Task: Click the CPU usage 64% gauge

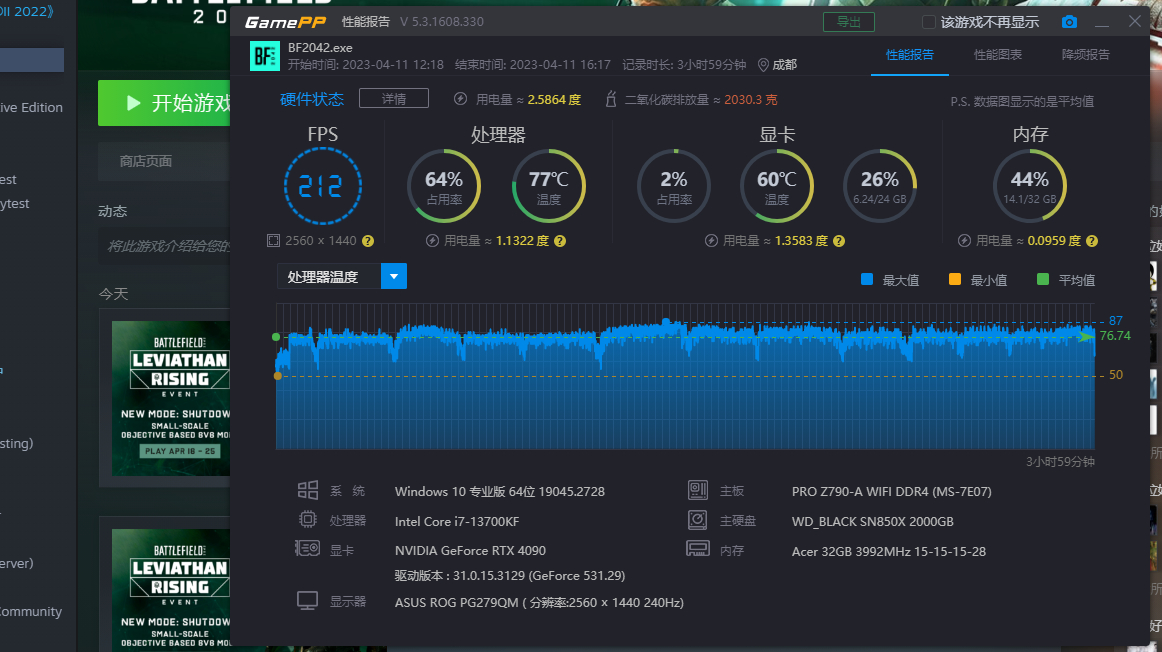Action: click(x=444, y=186)
